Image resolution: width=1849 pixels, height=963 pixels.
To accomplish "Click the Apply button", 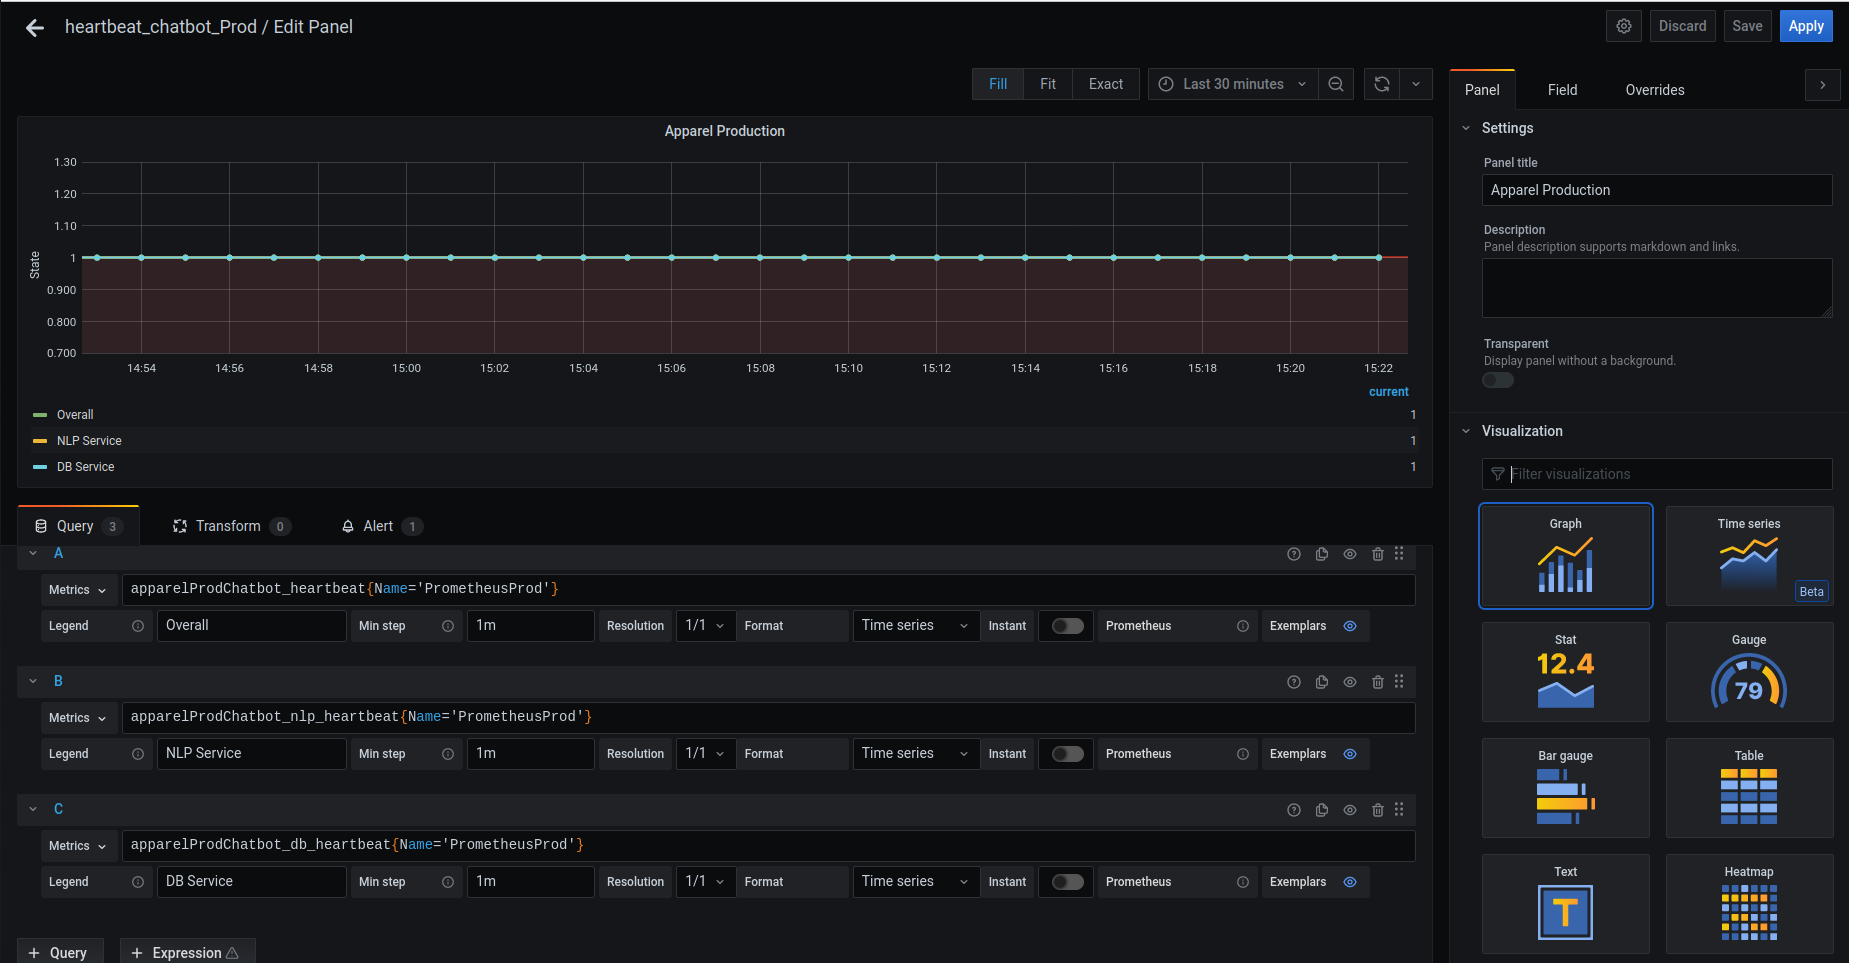I will point(1805,26).
